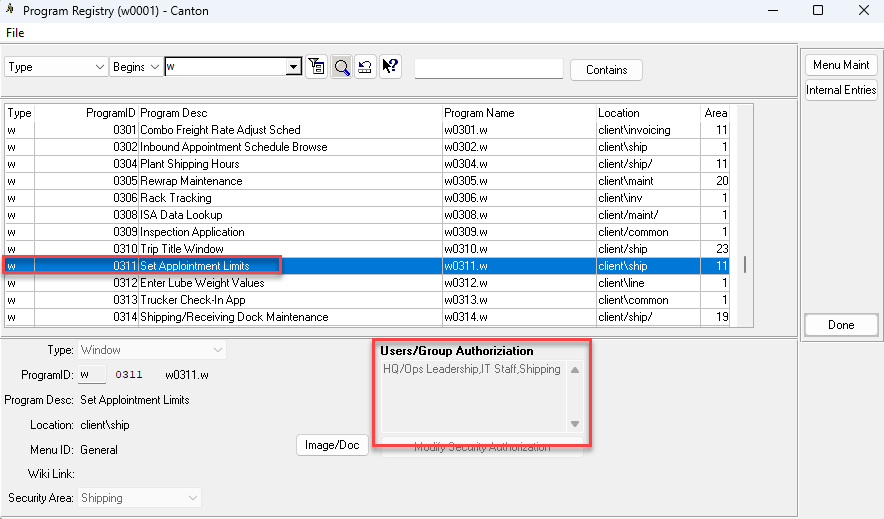The image size is (884, 519).
Task: Click the Location value client\ship in details
Action: (105, 425)
